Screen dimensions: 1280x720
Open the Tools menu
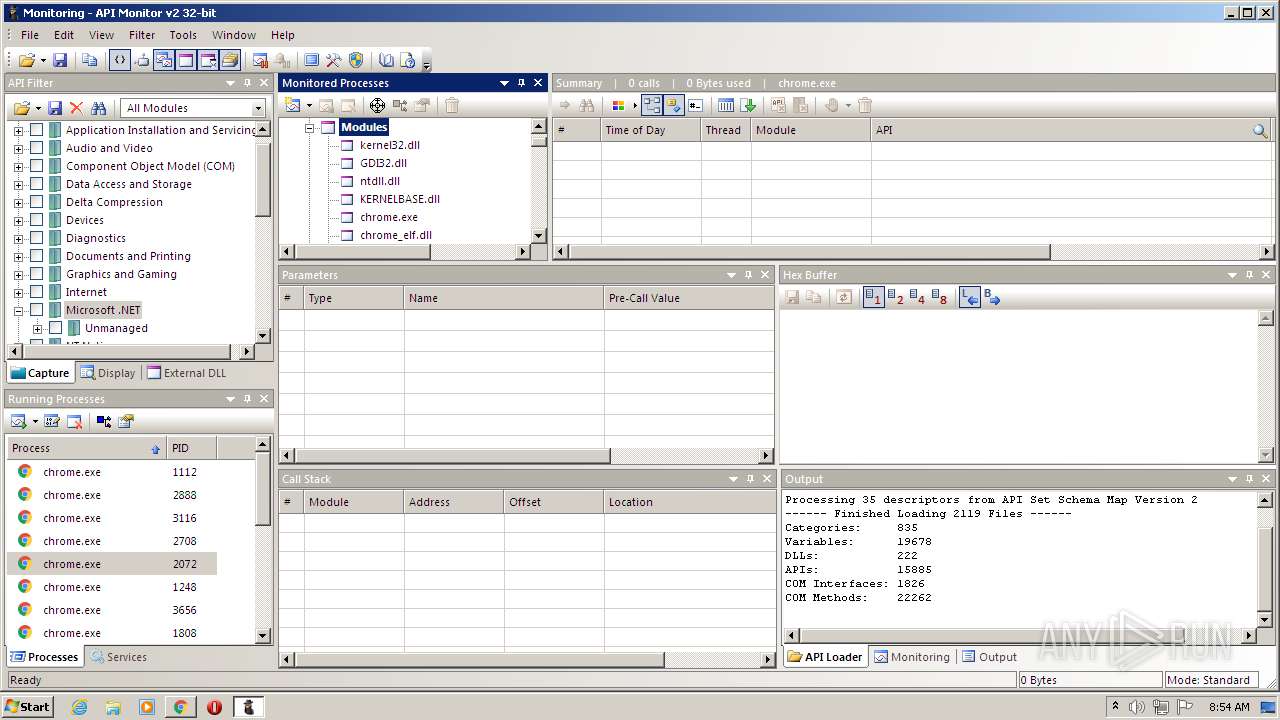[183, 35]
